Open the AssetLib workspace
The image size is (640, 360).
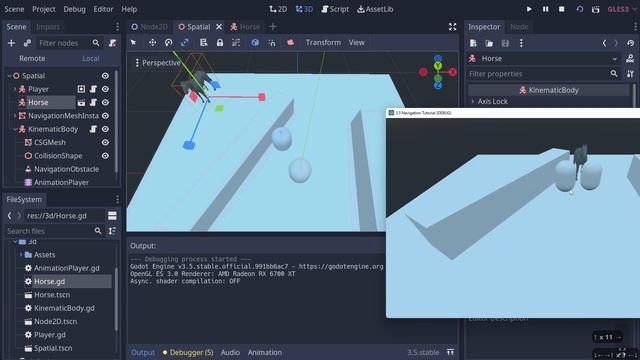375,9
